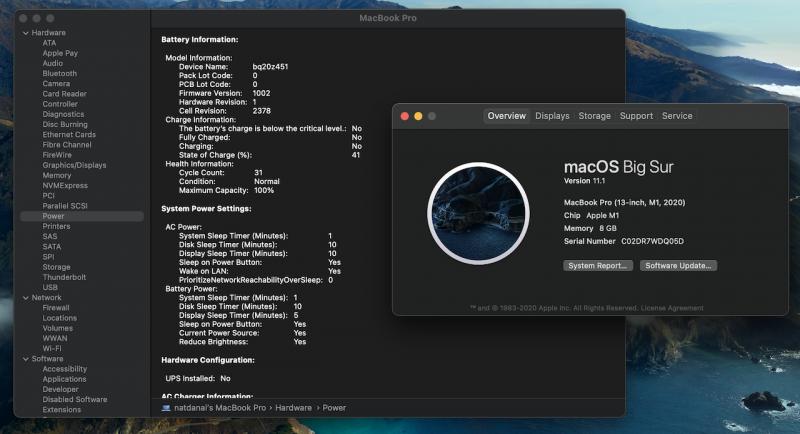Close the About This Mac window

[x=405, y=116]
